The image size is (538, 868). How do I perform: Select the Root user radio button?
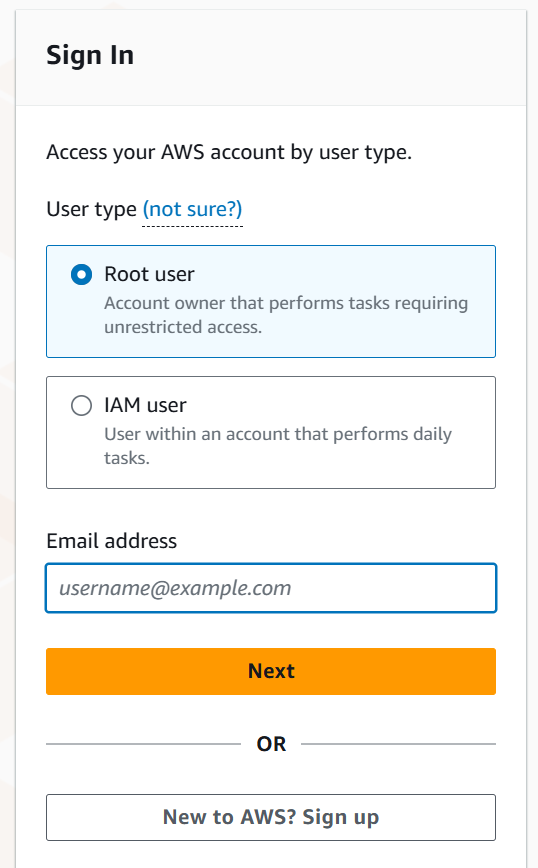[81, 275]
